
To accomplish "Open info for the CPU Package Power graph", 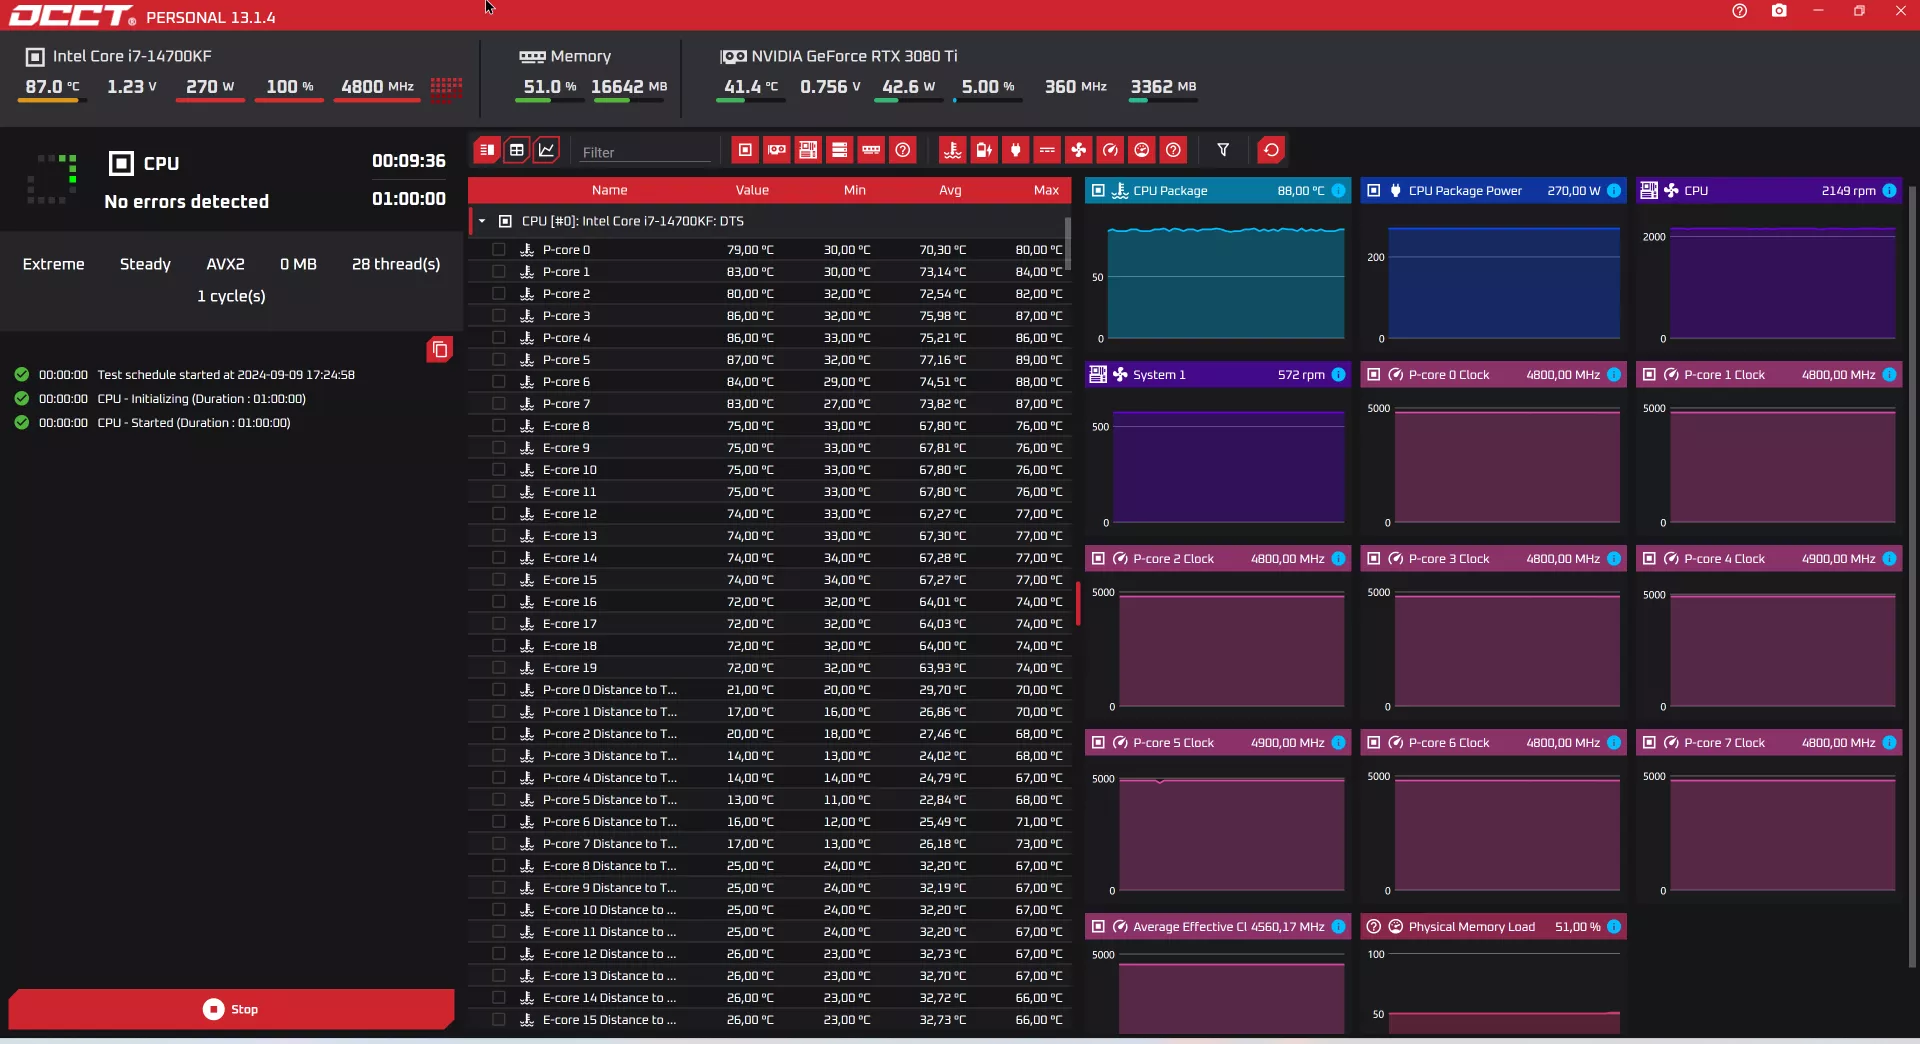I will (1614, 190).
